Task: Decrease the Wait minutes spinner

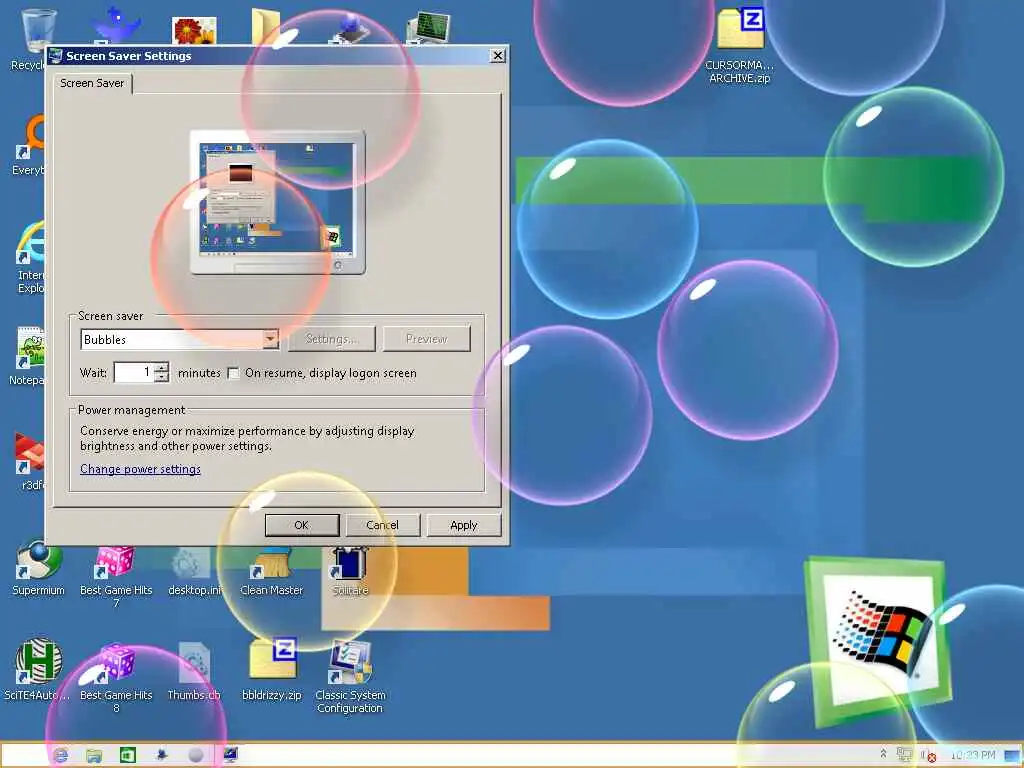Action: coord(162,377)
